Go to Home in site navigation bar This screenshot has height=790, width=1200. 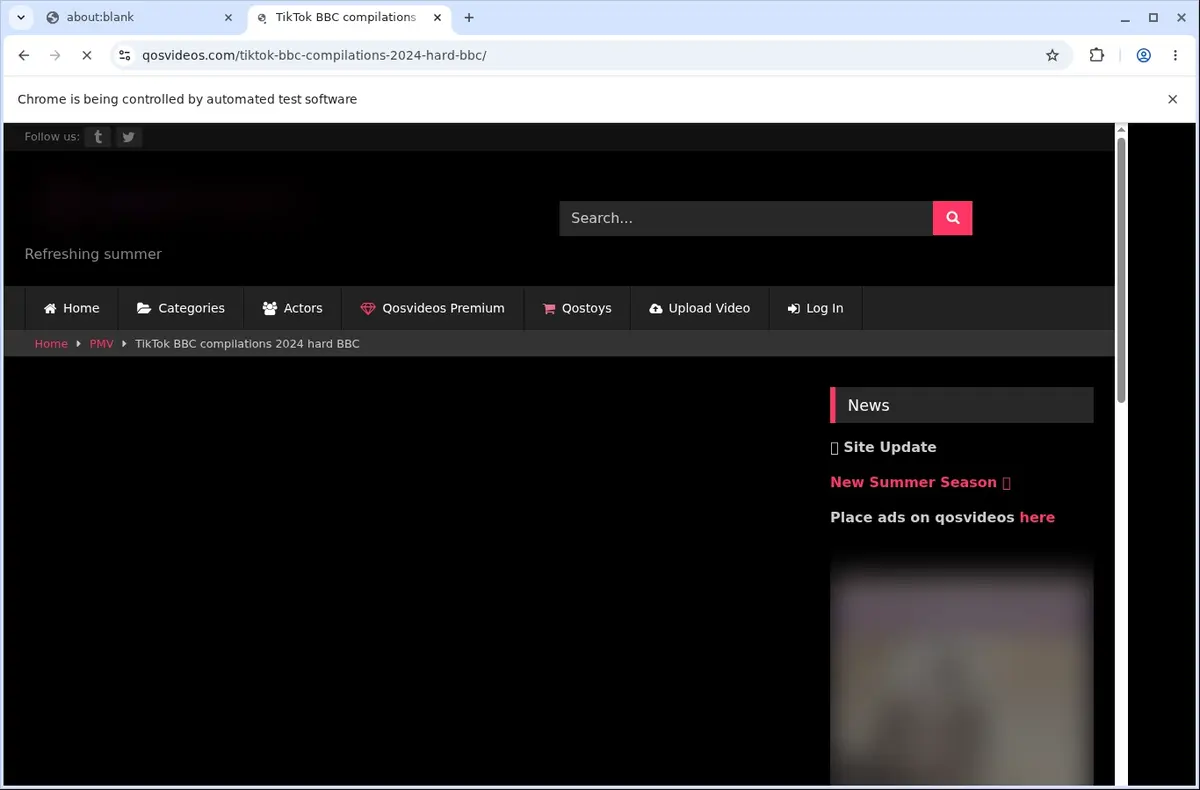tap(71, 308)
